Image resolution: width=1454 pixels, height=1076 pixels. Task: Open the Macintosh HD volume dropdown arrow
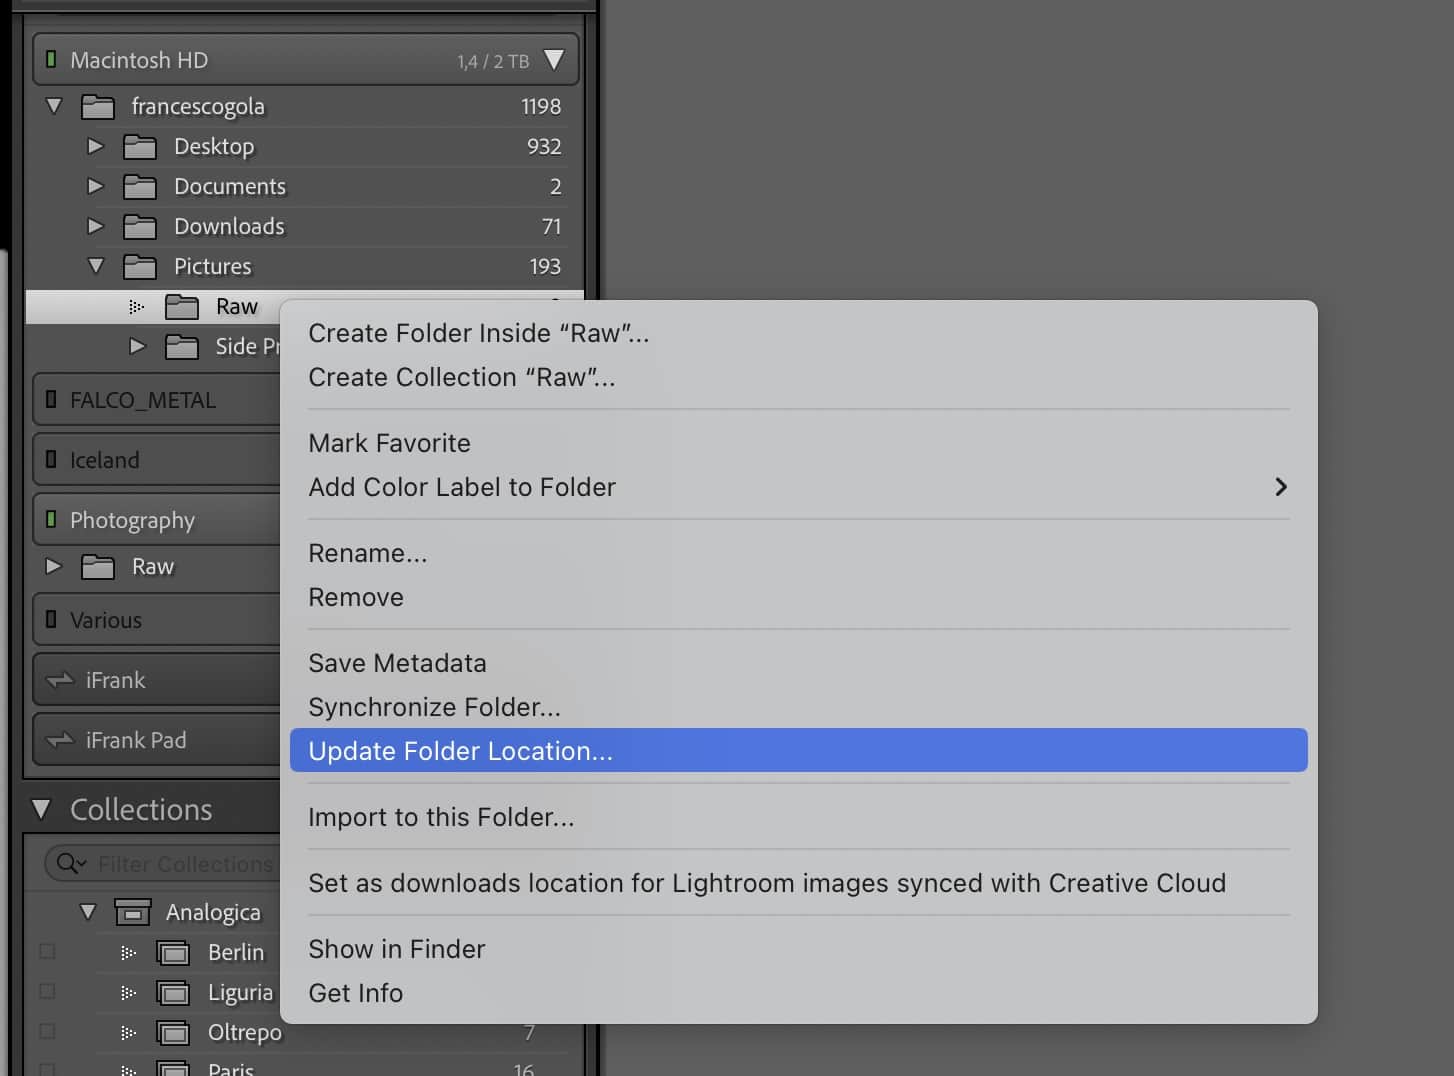553,60
